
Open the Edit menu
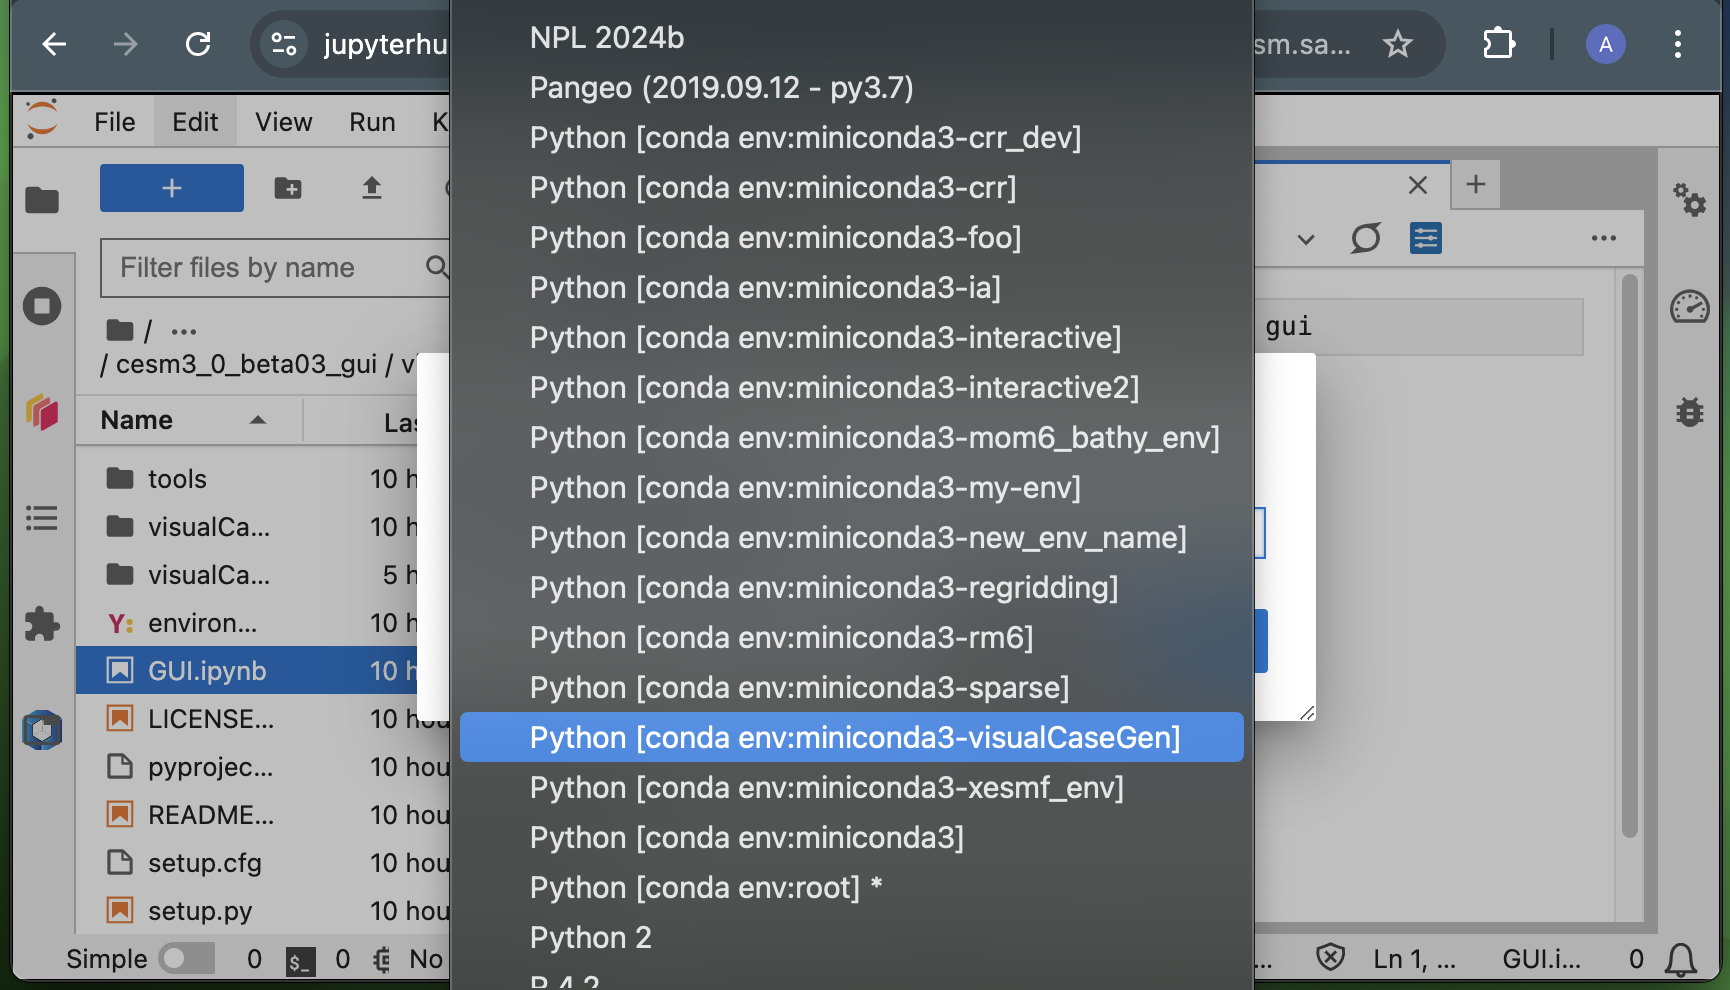pos(195,122)
